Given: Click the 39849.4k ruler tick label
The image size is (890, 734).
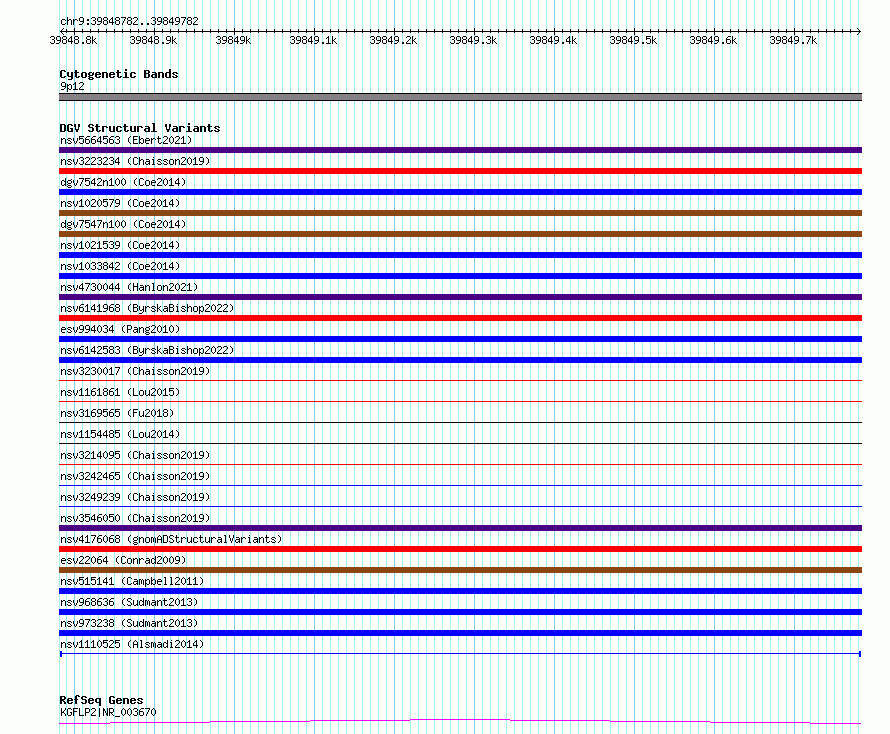Looking at the screenshot, I should click(553, 40).
